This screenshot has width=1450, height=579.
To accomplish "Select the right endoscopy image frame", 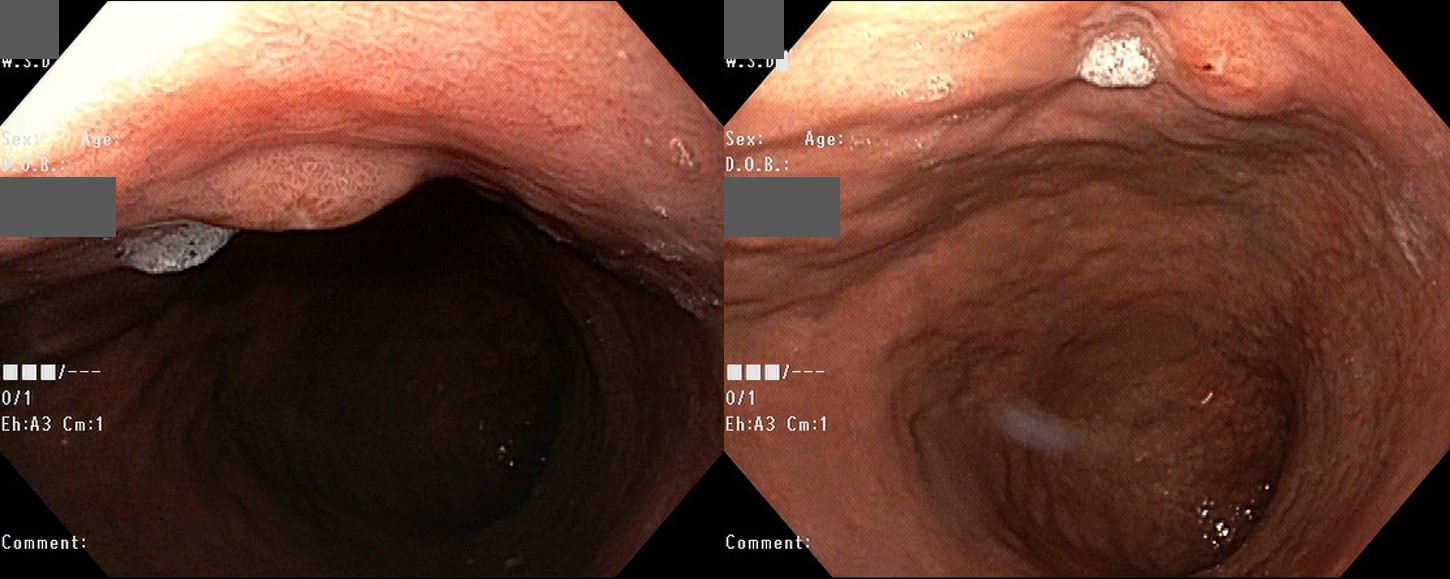I will [x=1087, y=289].
